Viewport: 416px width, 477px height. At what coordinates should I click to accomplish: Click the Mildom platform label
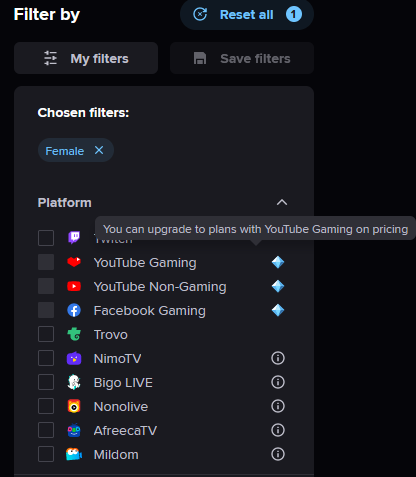(x=116, y=455)
